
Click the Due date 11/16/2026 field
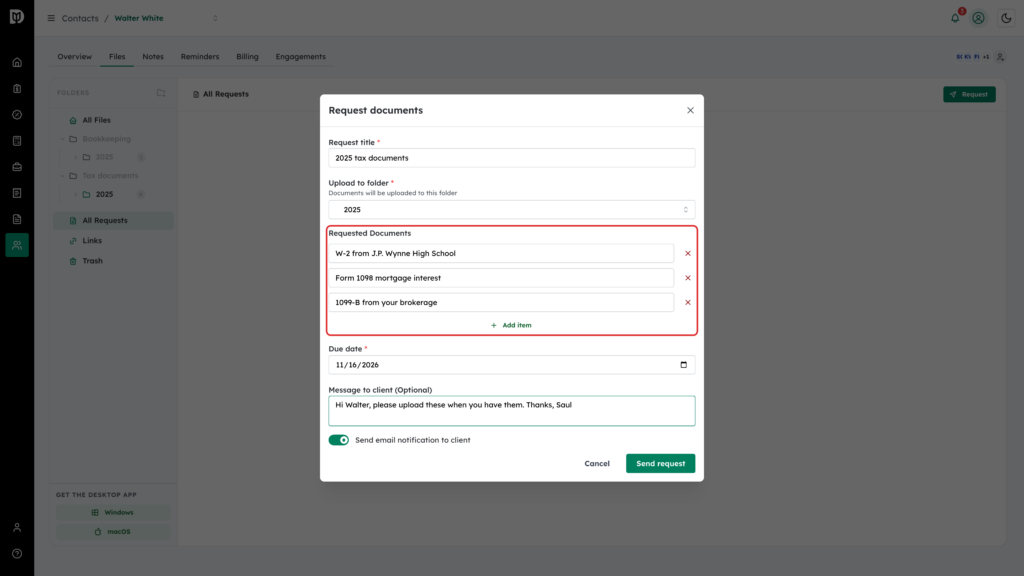511,365
